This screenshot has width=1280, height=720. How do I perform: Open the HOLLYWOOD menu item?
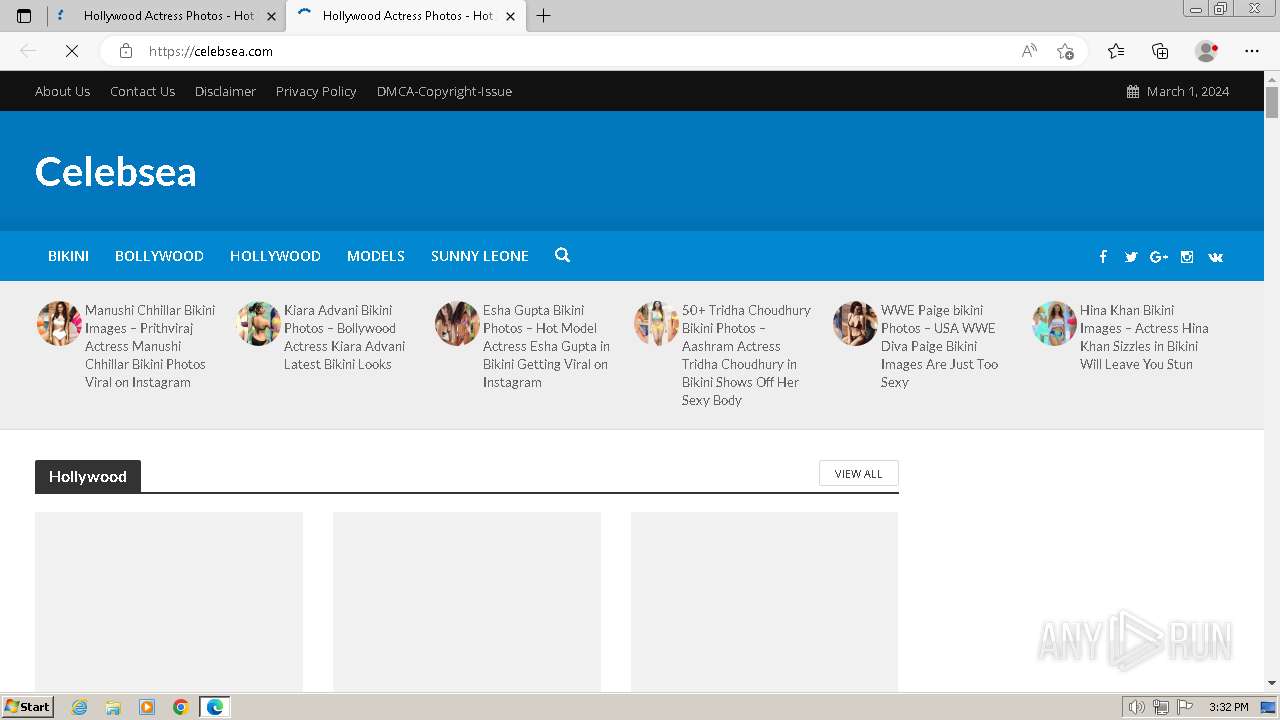tap(275, 256)
